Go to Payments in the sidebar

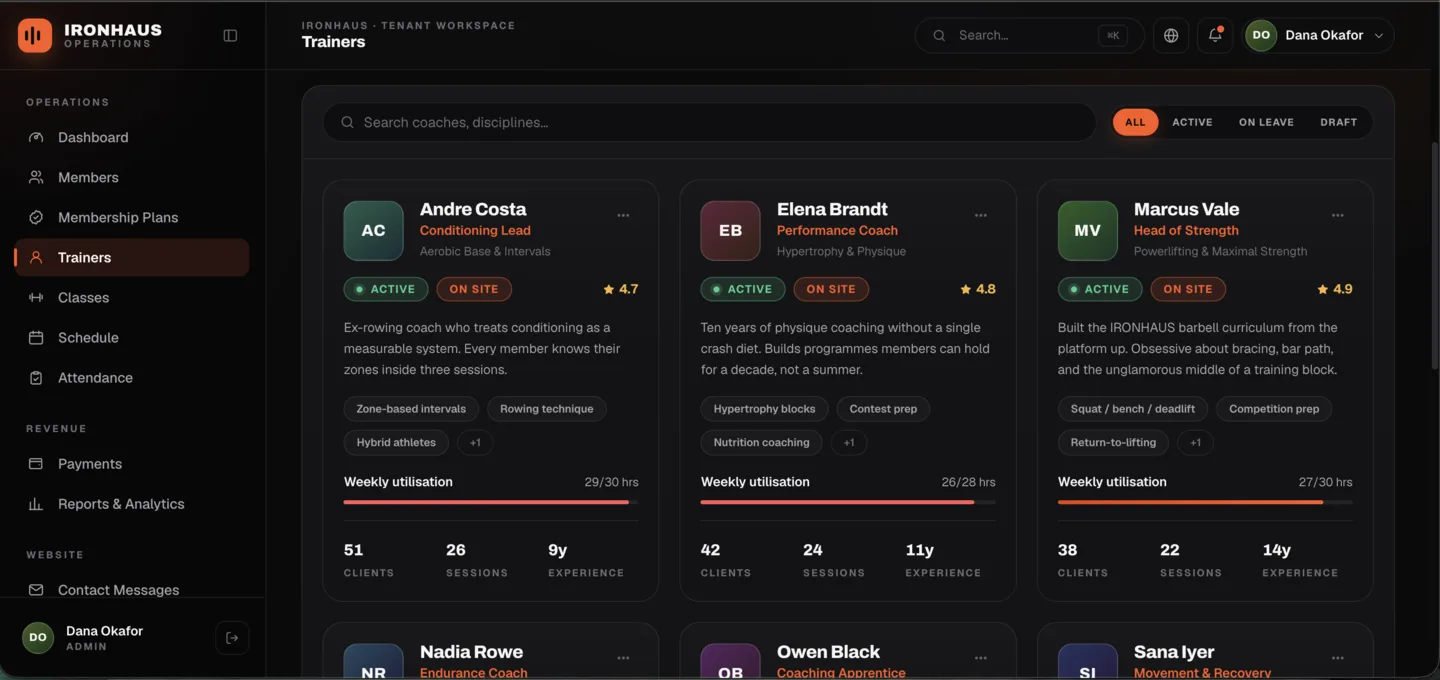click(132, 464)
